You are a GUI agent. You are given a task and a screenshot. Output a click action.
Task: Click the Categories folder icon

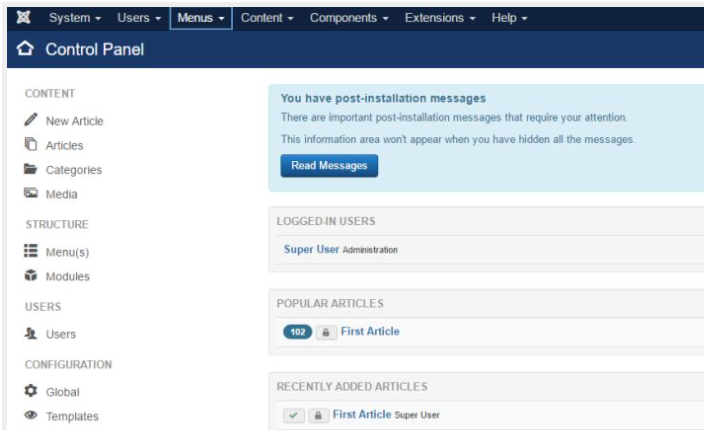29,170
